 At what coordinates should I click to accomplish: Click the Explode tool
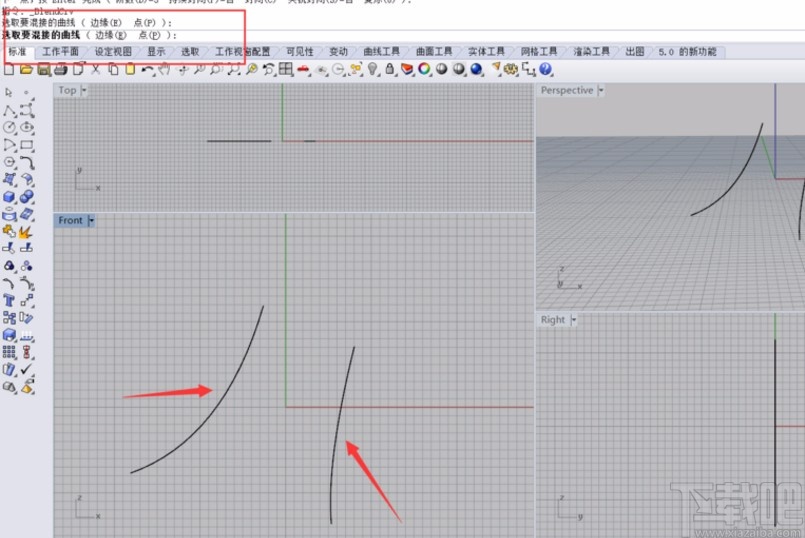26,232
